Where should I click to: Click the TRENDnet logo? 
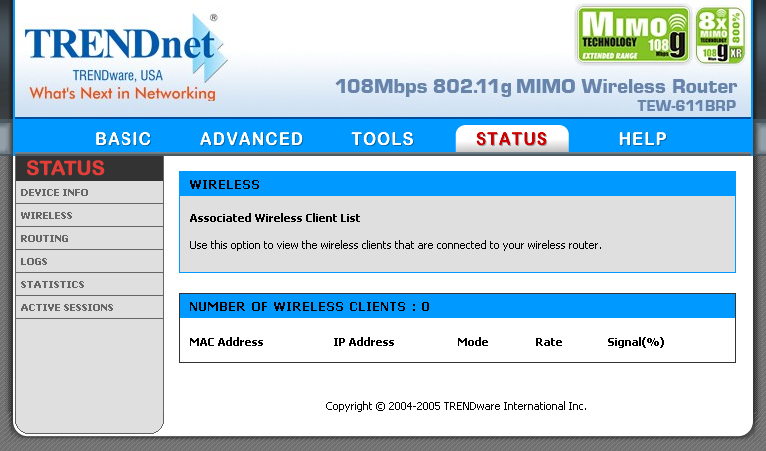point(126,57)
